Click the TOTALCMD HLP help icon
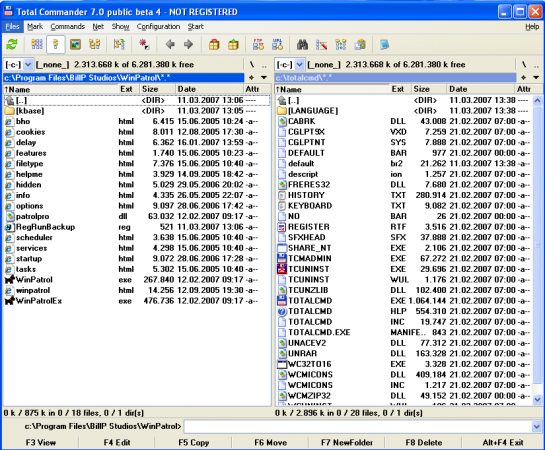 (282, 311)
